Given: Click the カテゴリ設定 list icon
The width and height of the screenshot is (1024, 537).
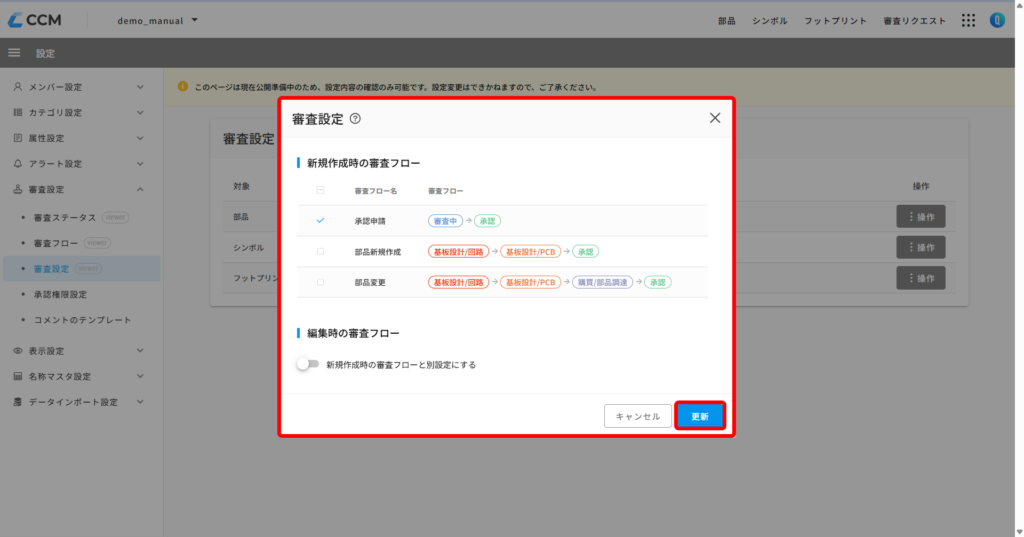Looking at the screenshot, I should tap(18, 112).
